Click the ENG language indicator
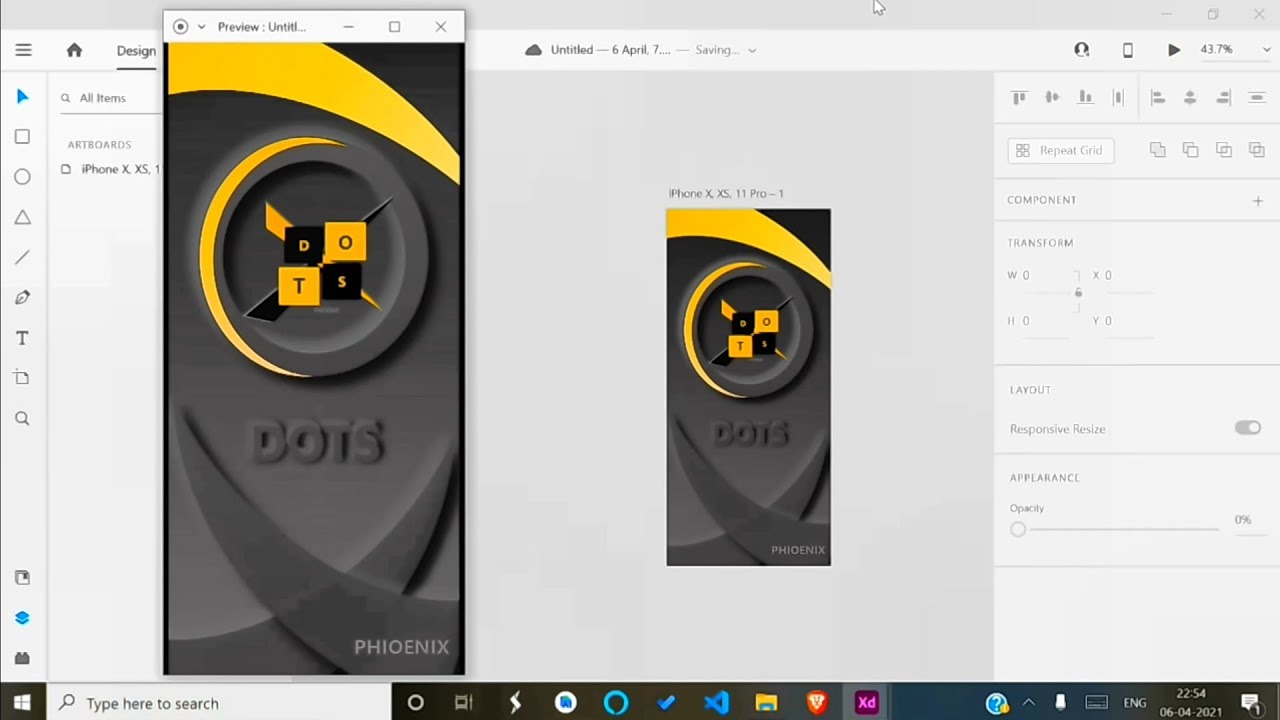The height and width of the screenshot is (720, 1280). tap(1135, 703)
